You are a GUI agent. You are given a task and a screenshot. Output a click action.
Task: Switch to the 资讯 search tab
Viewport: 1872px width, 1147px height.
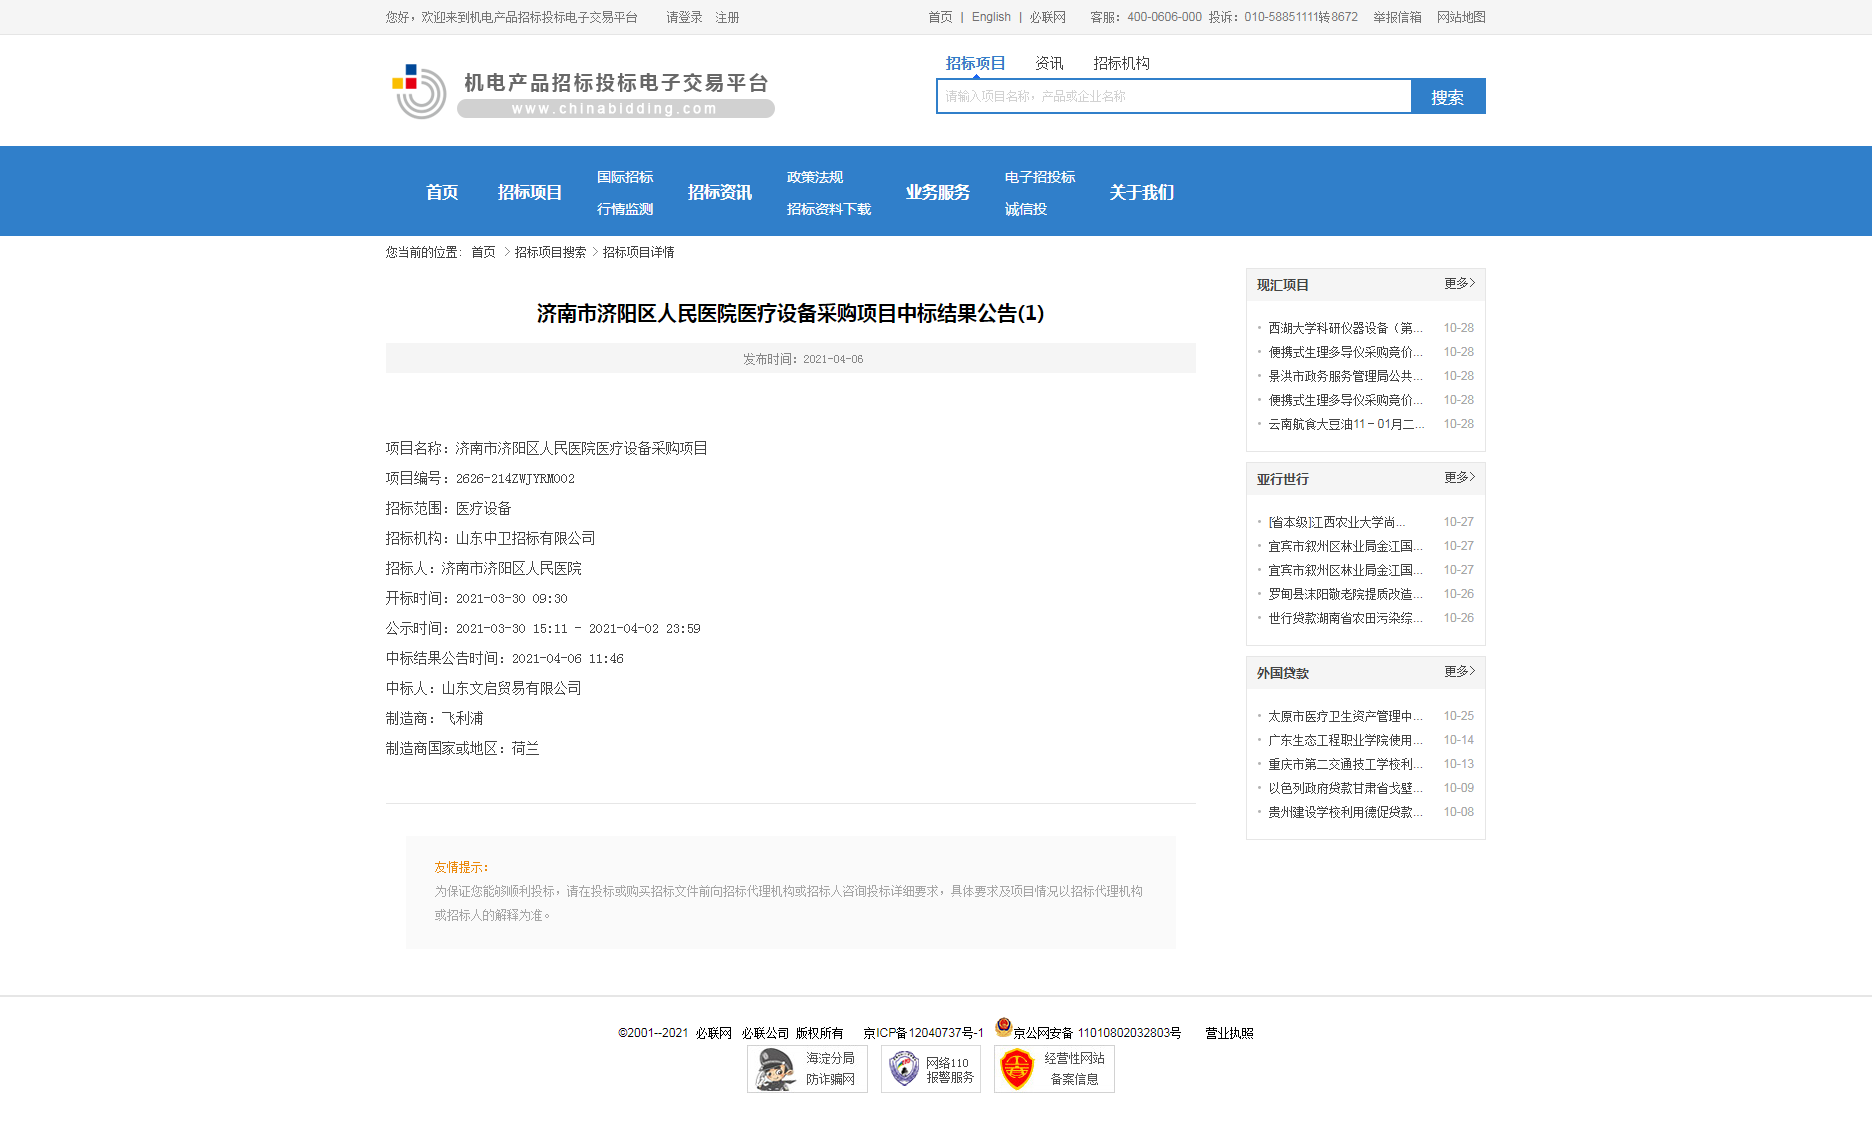click(x=1048, y=62)
